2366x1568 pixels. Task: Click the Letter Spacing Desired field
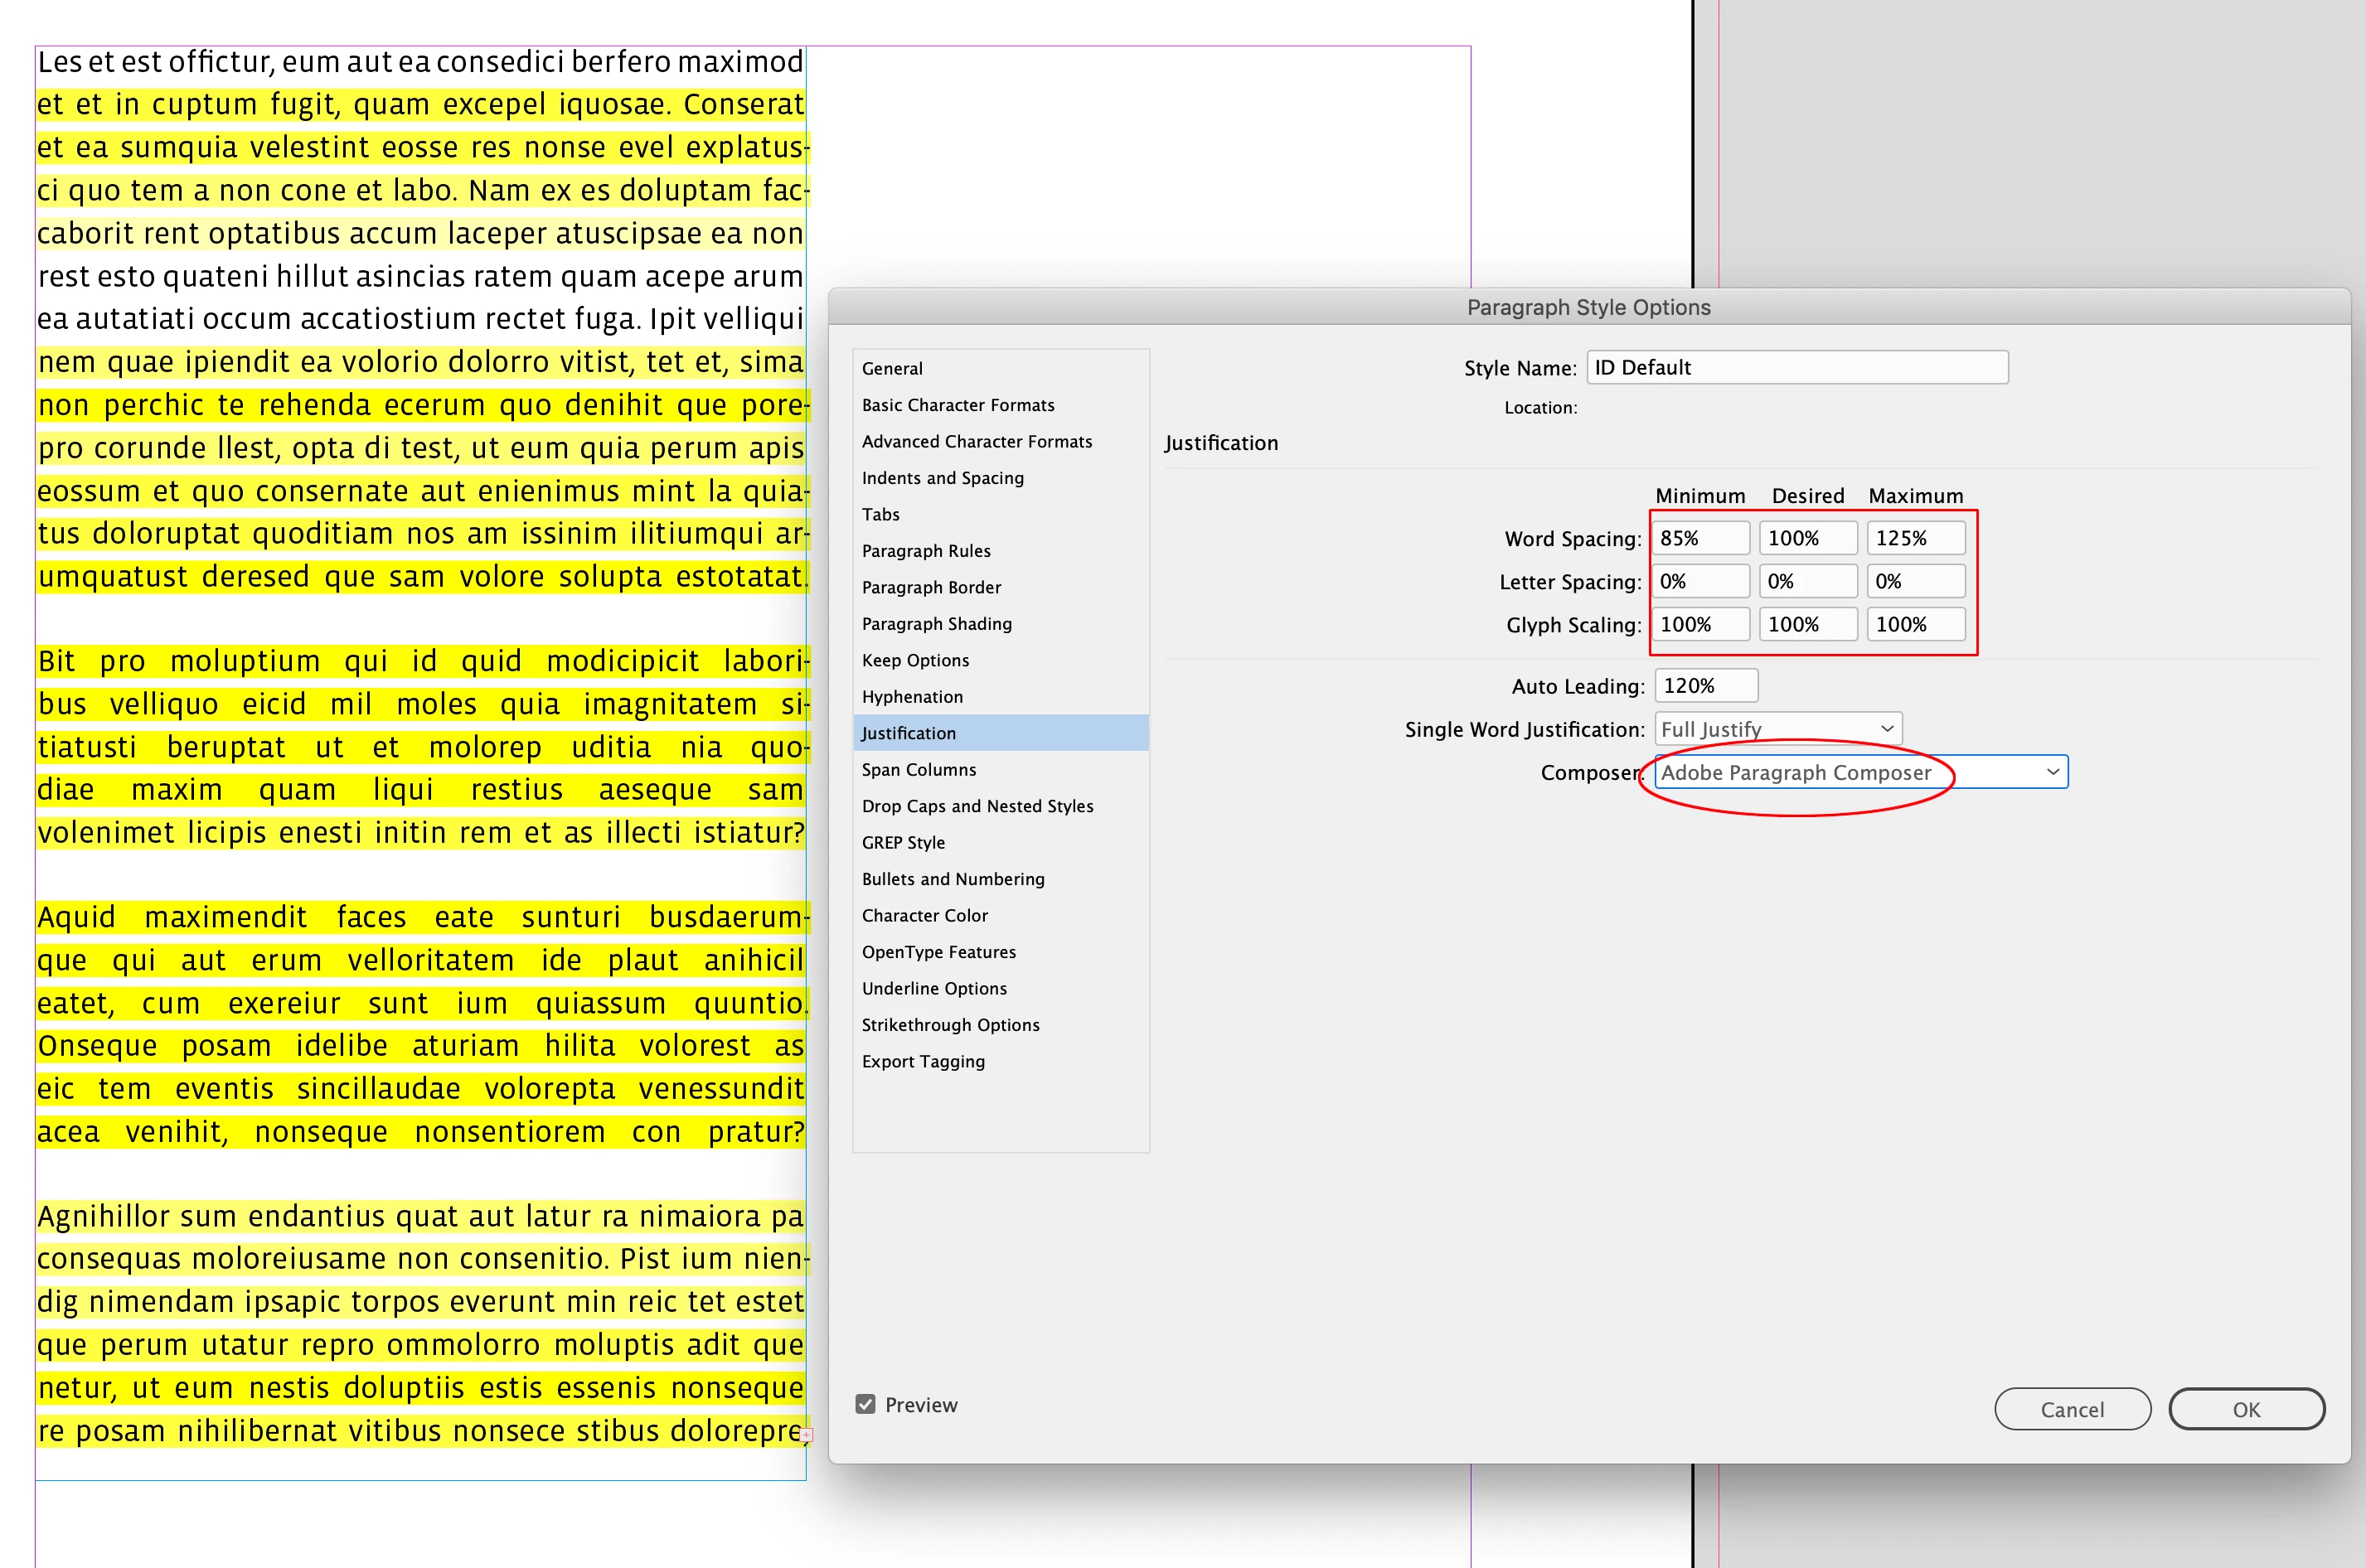[1807, 581]
